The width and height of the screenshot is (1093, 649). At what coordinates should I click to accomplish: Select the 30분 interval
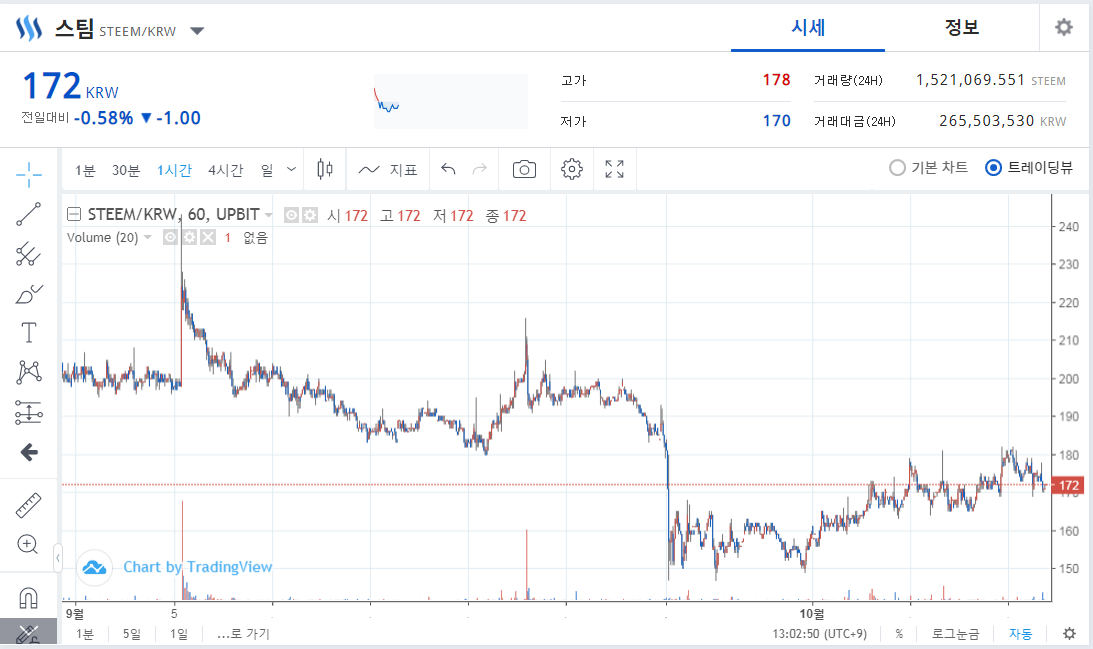126,170
